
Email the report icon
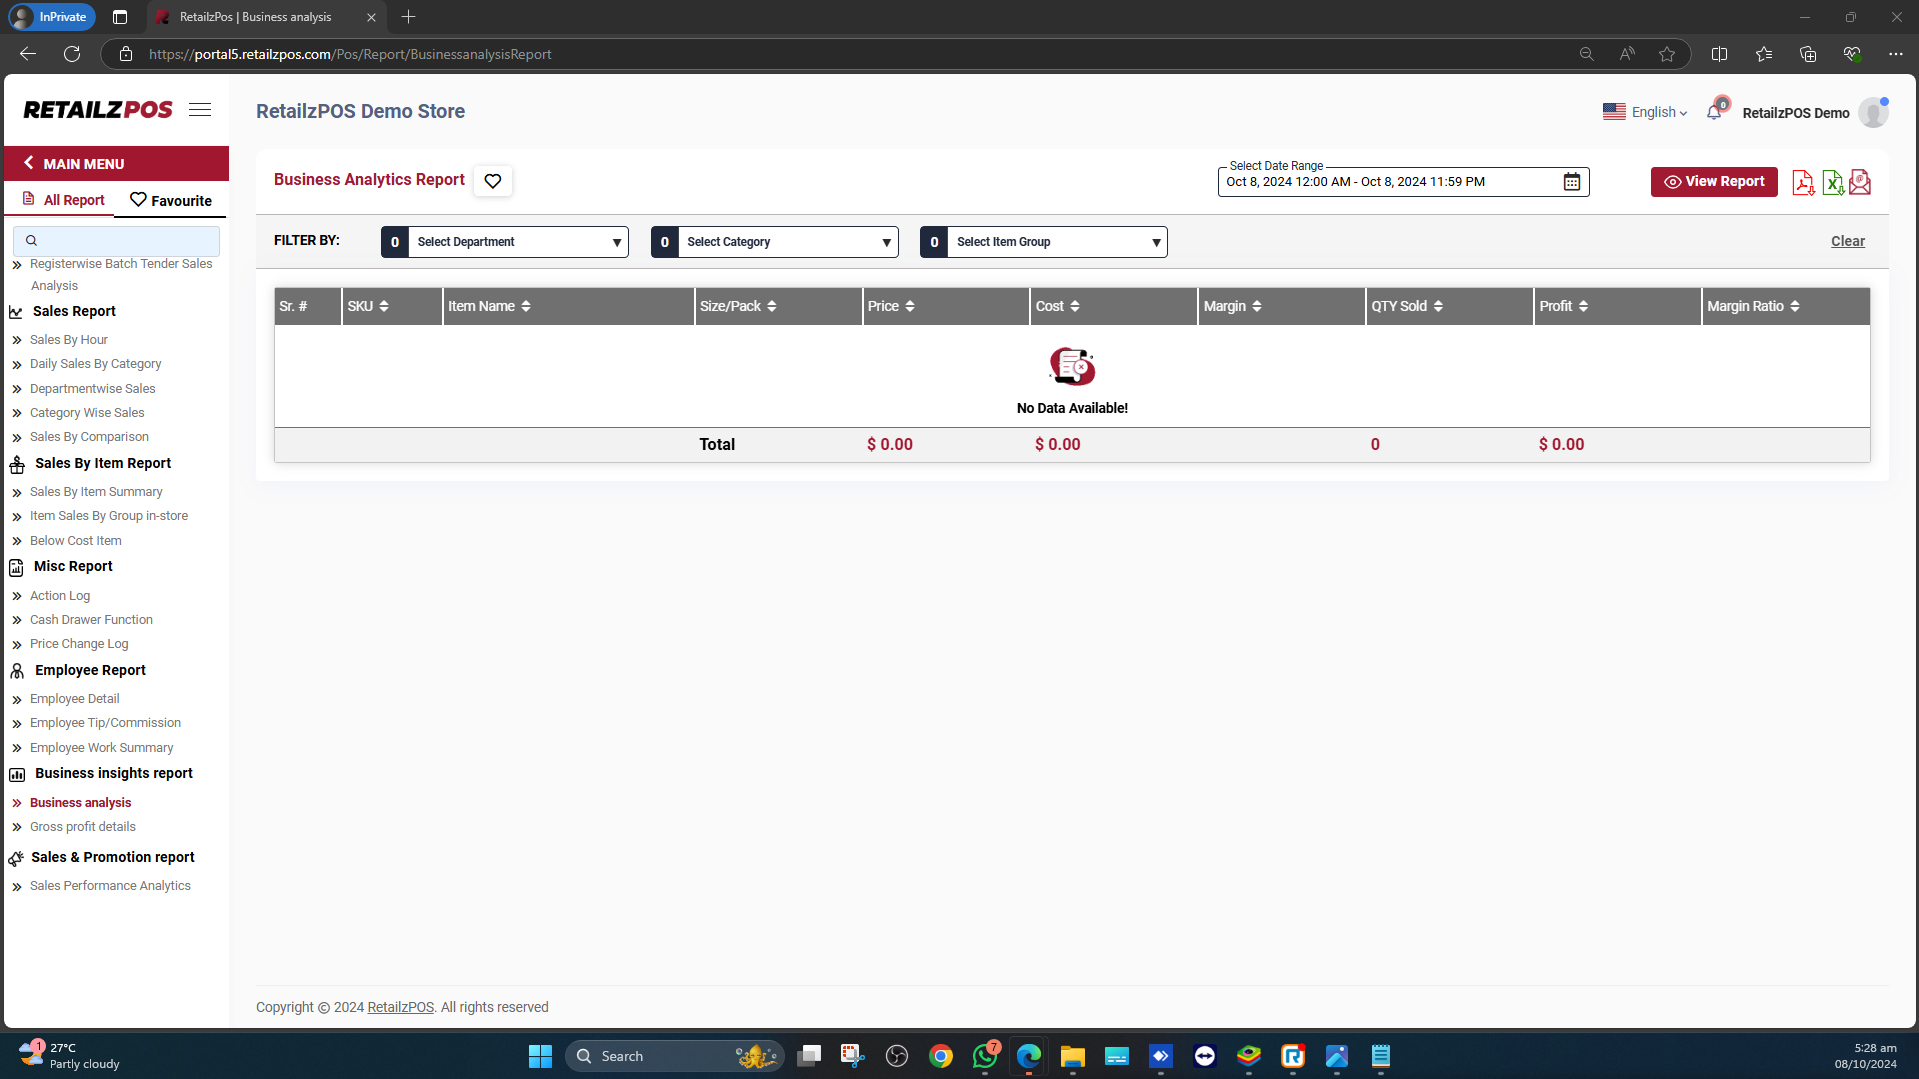[1860, 182]
